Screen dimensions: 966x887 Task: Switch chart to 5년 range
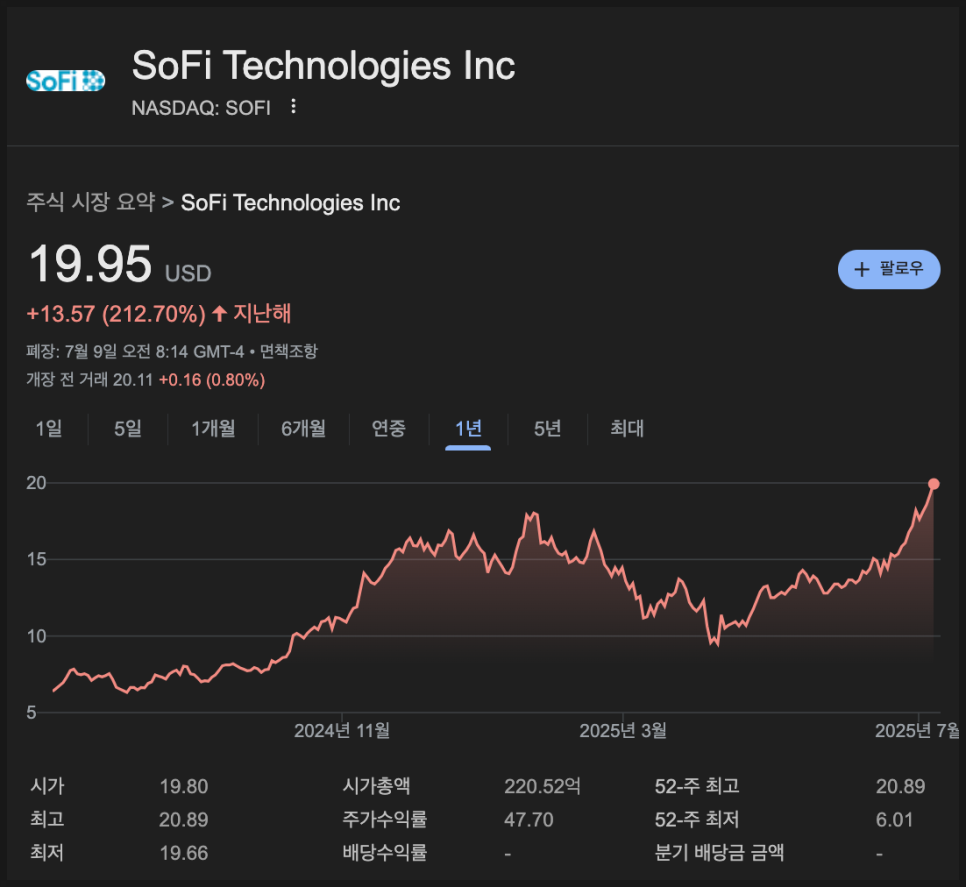(x=548, y=428)
